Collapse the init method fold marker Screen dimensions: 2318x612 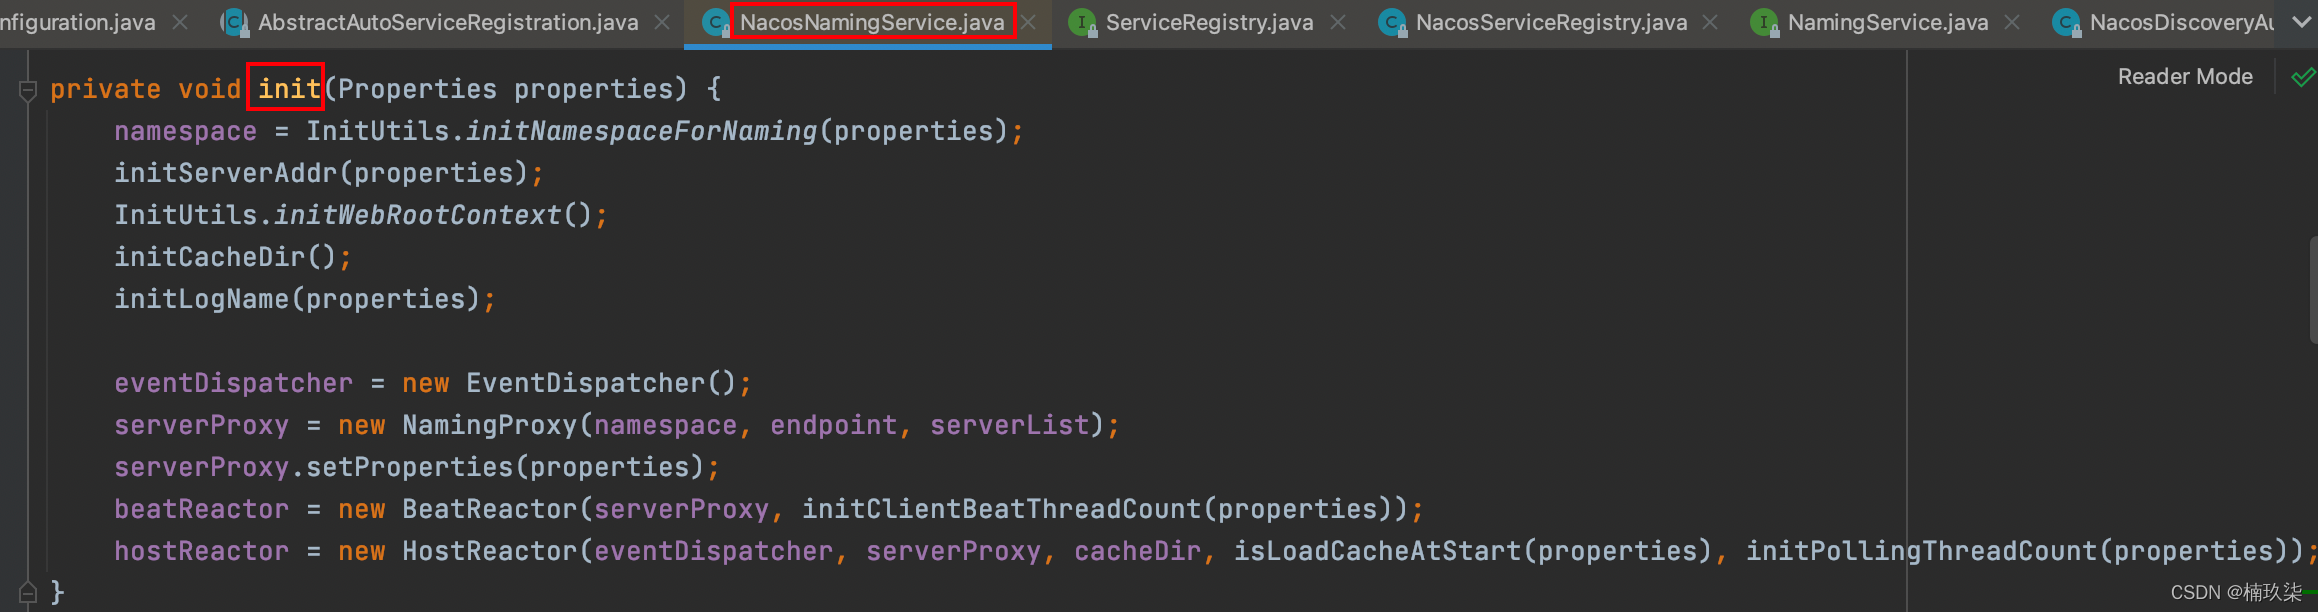[28, 90]
